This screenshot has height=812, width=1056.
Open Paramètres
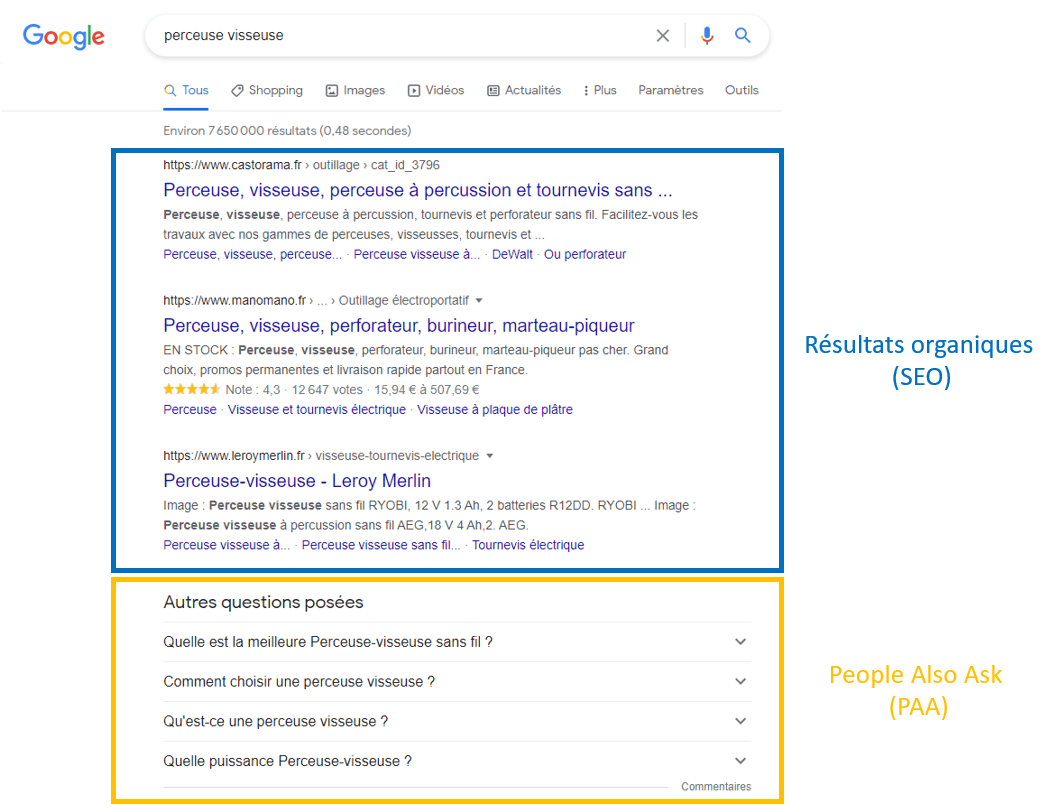coord(671,90)
